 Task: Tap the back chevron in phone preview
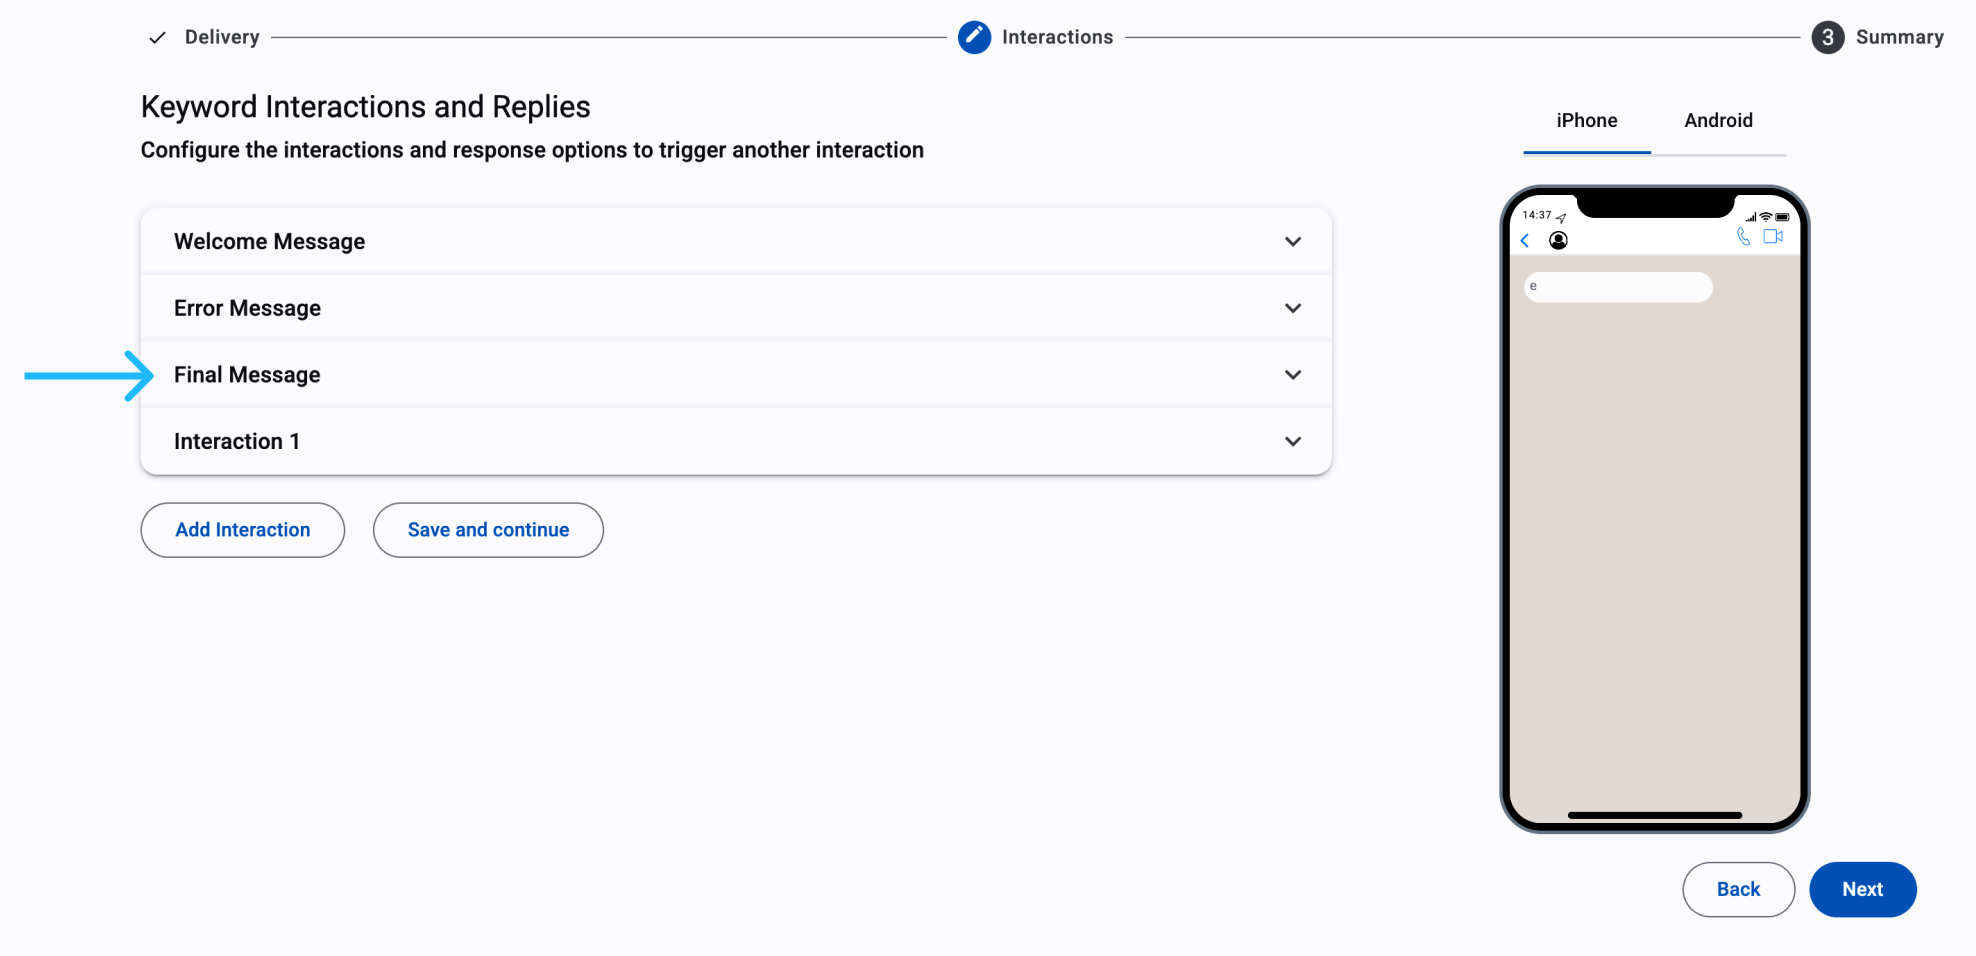(1525, 240)
